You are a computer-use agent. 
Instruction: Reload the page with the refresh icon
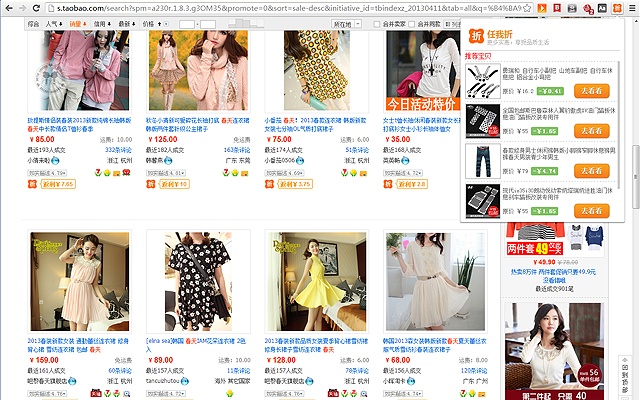(x=36, y=8)
